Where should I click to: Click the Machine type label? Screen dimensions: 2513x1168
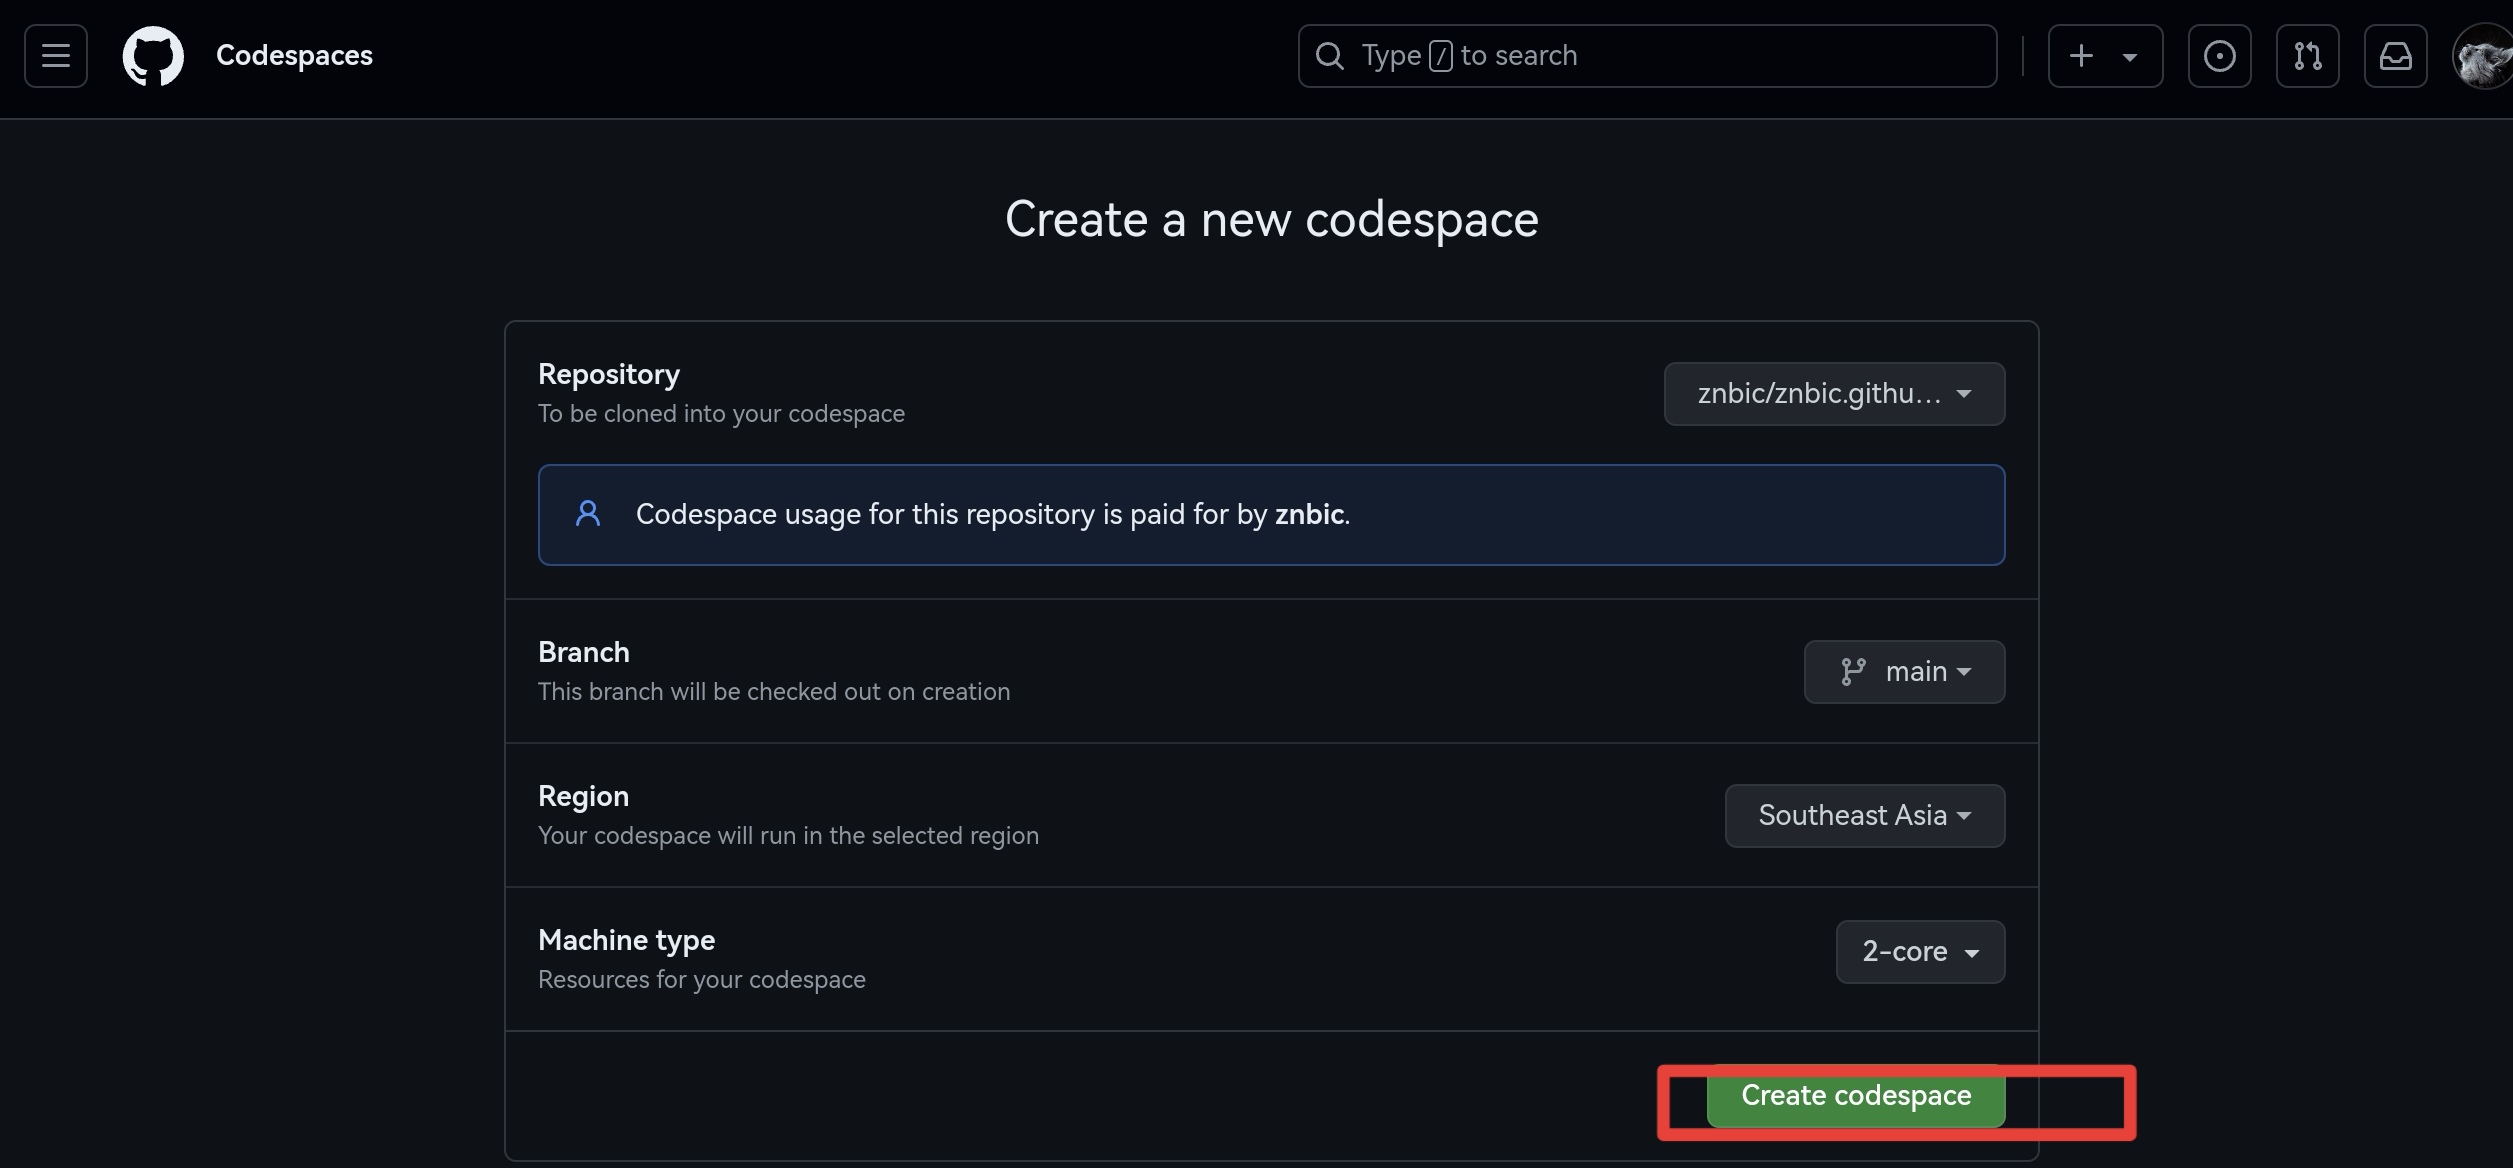[x=626, y=940]
